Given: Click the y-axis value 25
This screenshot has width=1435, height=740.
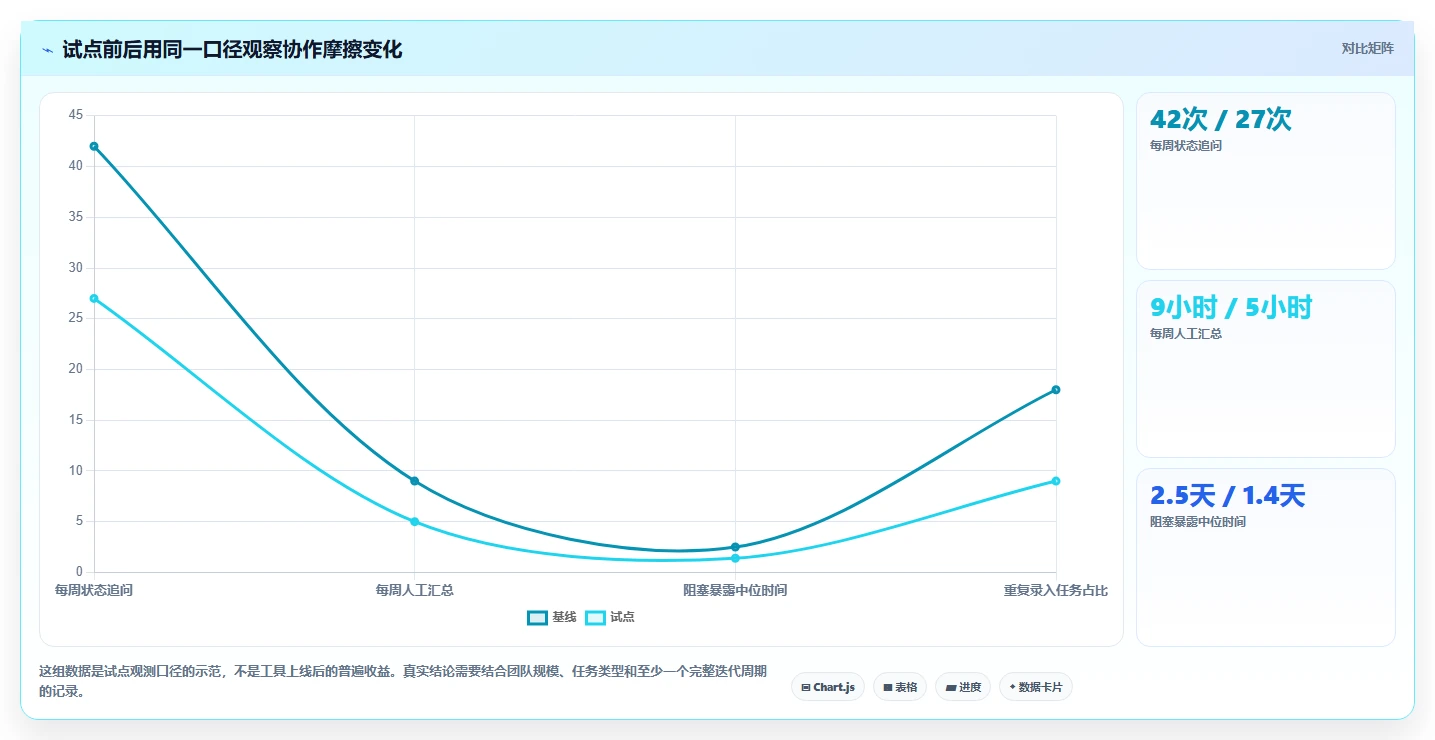Looking at the screenshot, I should coord(76,318).
